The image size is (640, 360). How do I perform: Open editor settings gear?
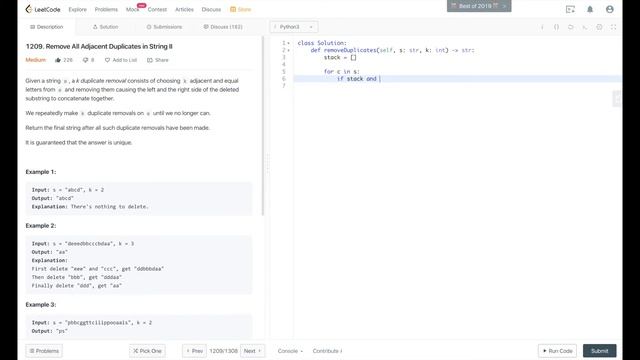click(x=599, y=27)
